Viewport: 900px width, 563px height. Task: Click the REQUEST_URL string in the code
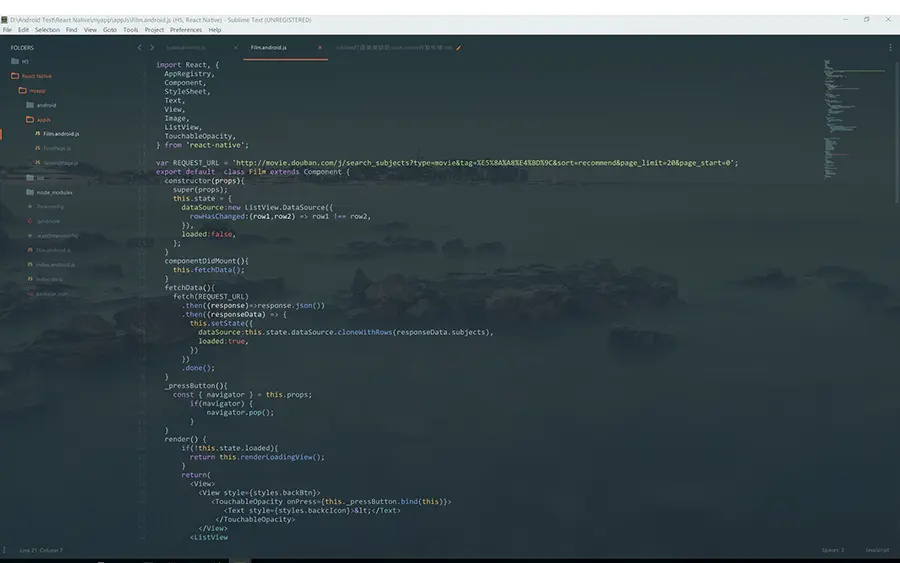tap(485, 163)
